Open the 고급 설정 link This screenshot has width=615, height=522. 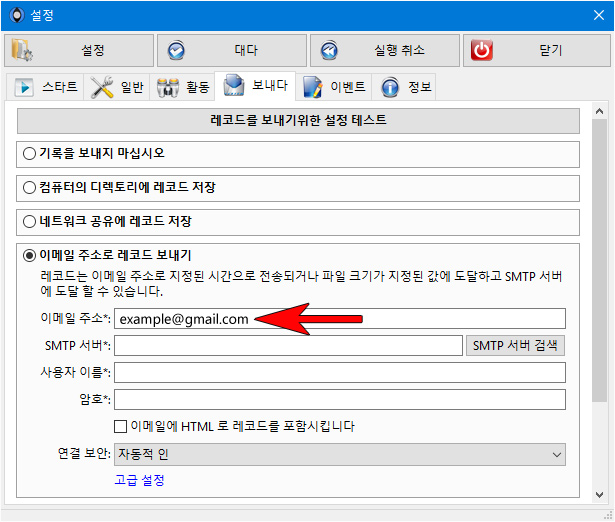139,480
